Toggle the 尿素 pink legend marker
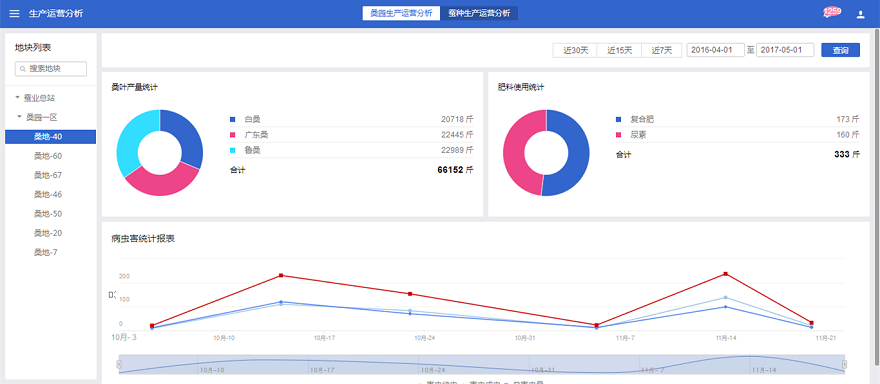The image size is (880, 384). 618,135
